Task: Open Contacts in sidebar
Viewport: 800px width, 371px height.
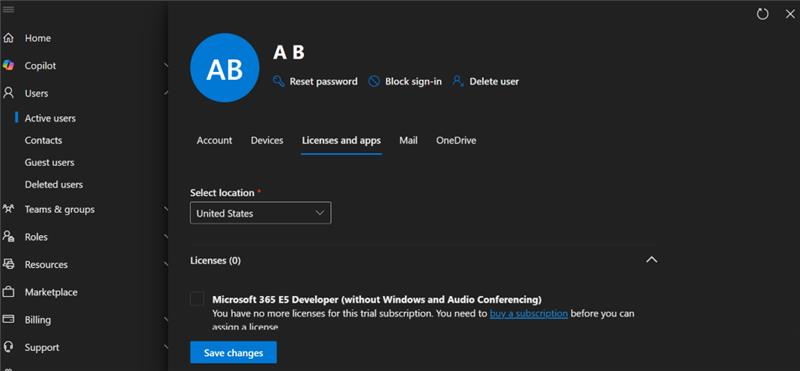Action: tap(43, 140)
